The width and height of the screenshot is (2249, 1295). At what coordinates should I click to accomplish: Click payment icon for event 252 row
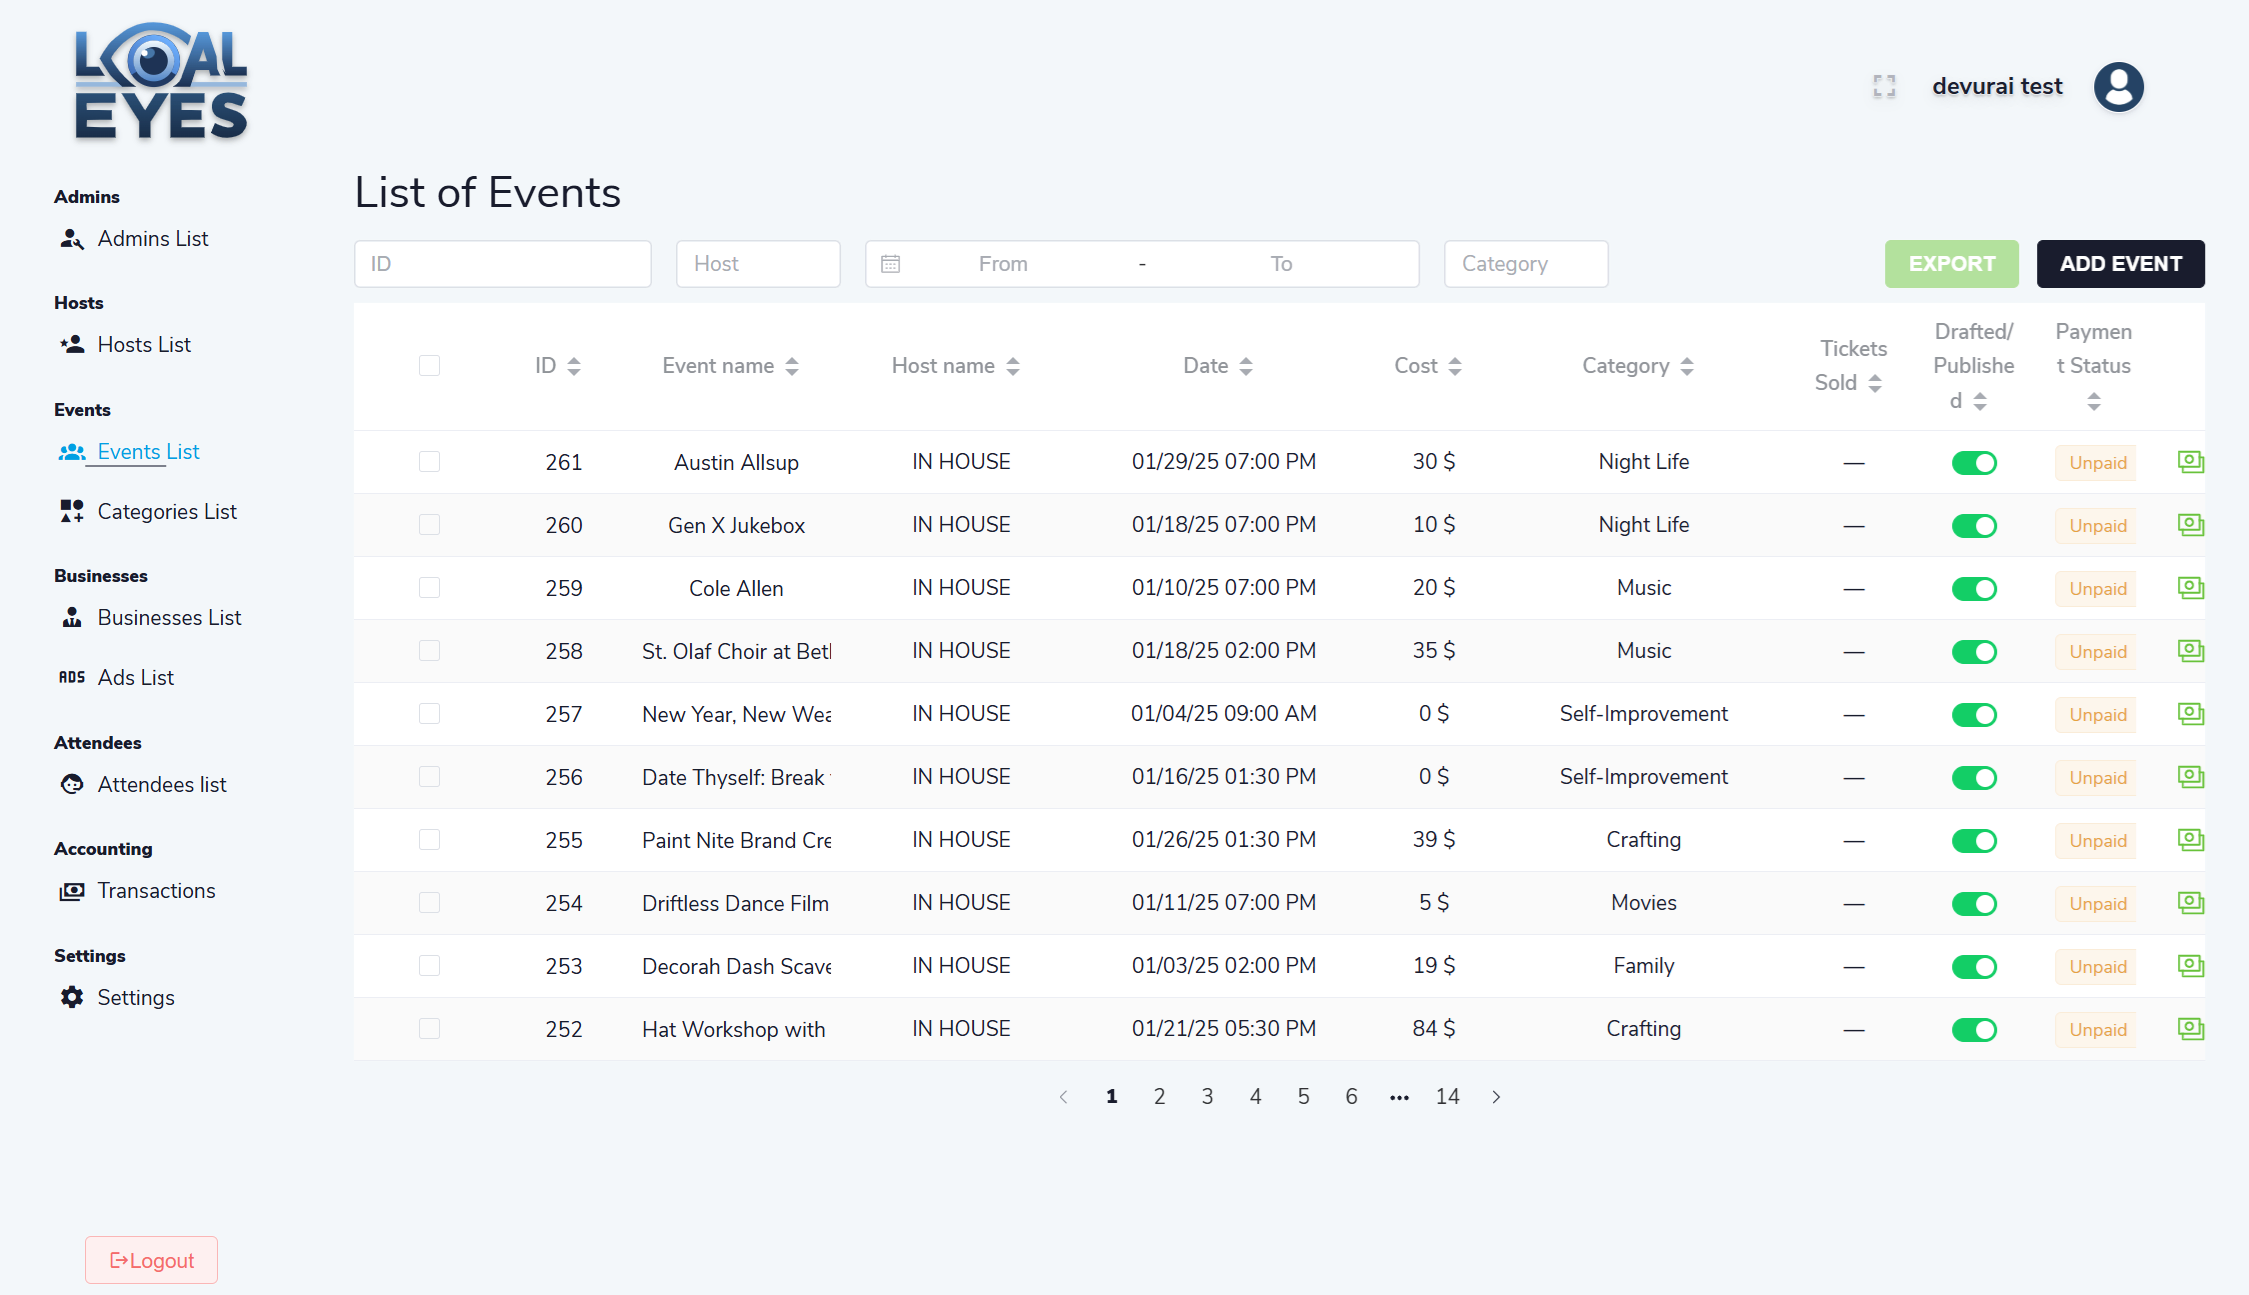2190,1029
